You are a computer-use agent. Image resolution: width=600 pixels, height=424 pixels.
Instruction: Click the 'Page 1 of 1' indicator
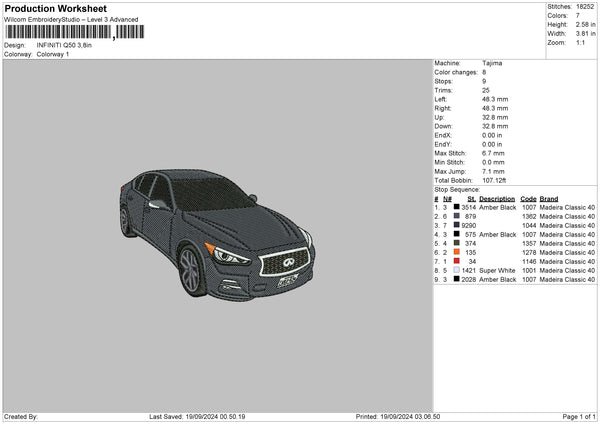coord(579,416)
